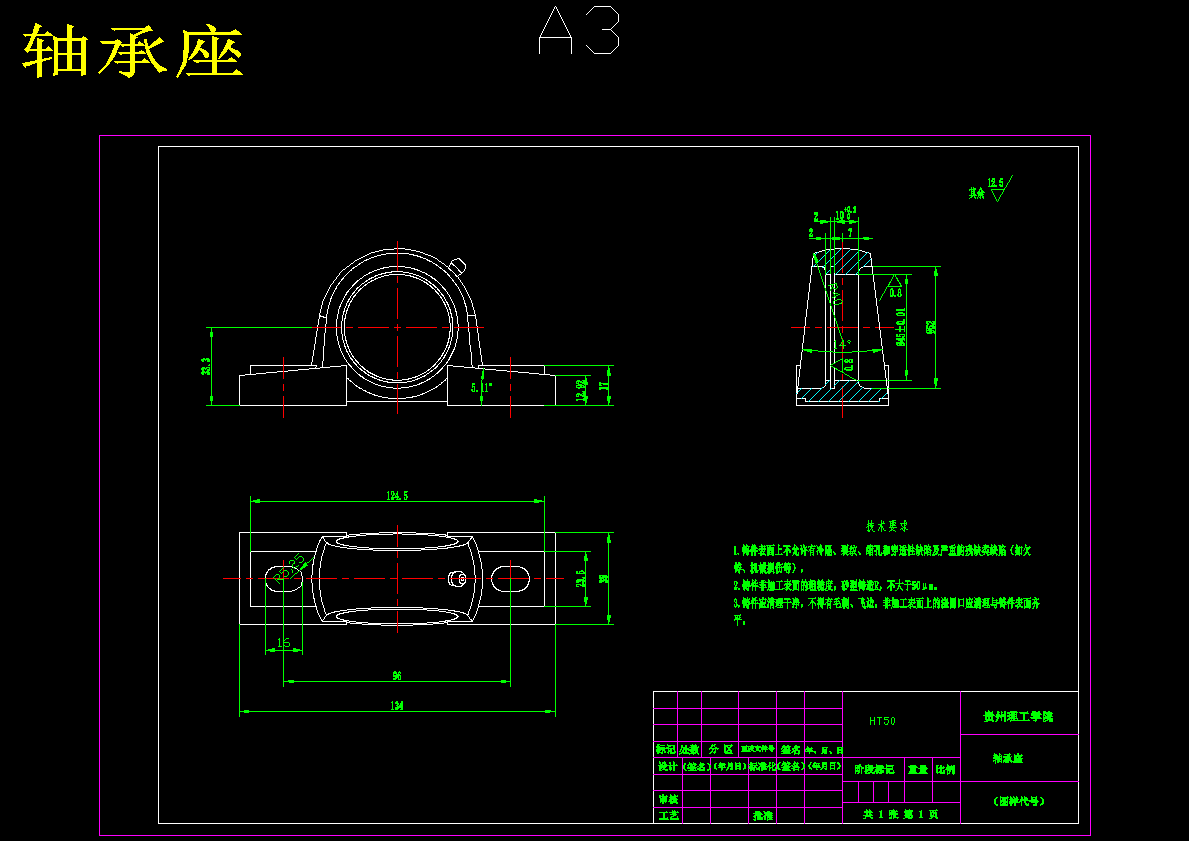Click the 重量 cell
The height and width of the screenshot is (841, 1189).
[918, 770]
